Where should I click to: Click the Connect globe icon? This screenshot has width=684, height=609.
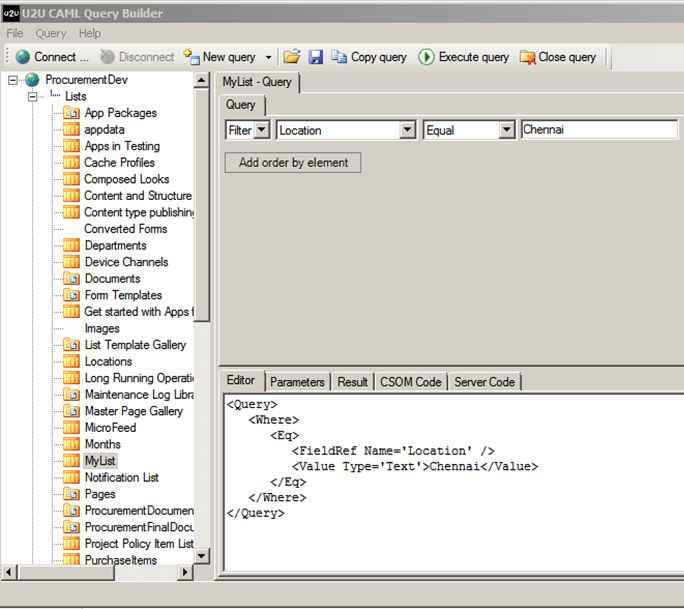click(x=23, y=57)
